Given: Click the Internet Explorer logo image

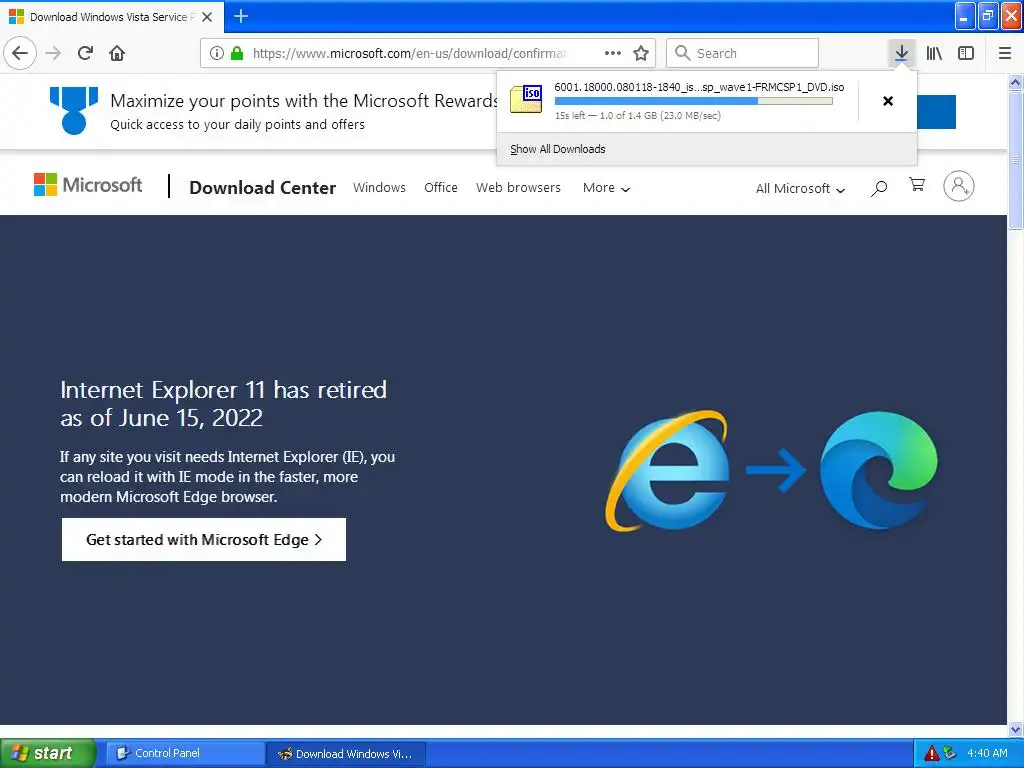Looking at the screenshot, I should [x=667, y=470].
